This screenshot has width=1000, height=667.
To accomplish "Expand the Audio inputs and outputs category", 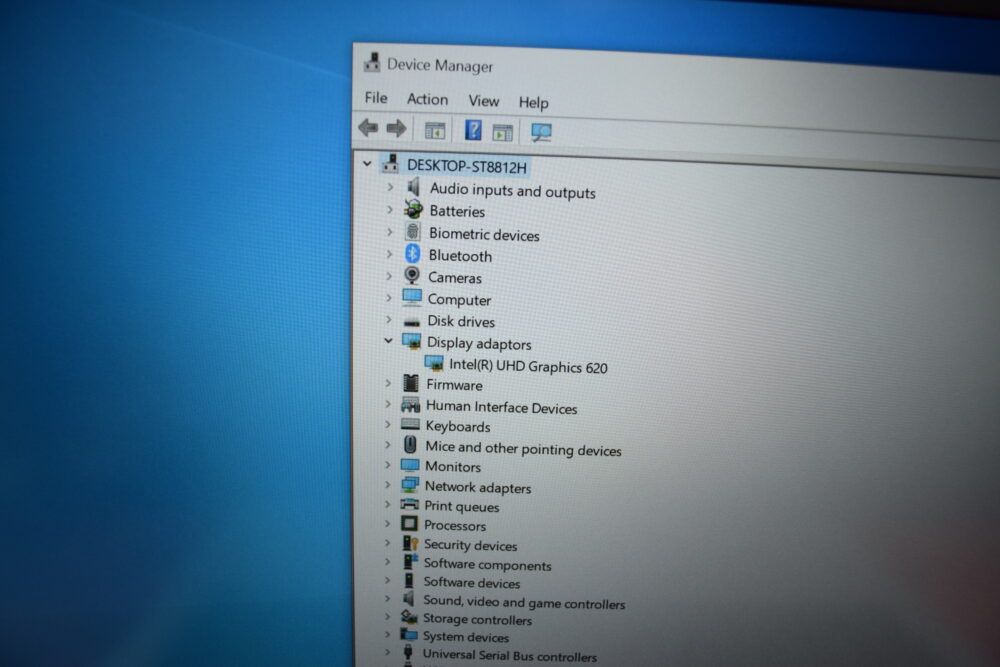I will [x=390, y=187].
